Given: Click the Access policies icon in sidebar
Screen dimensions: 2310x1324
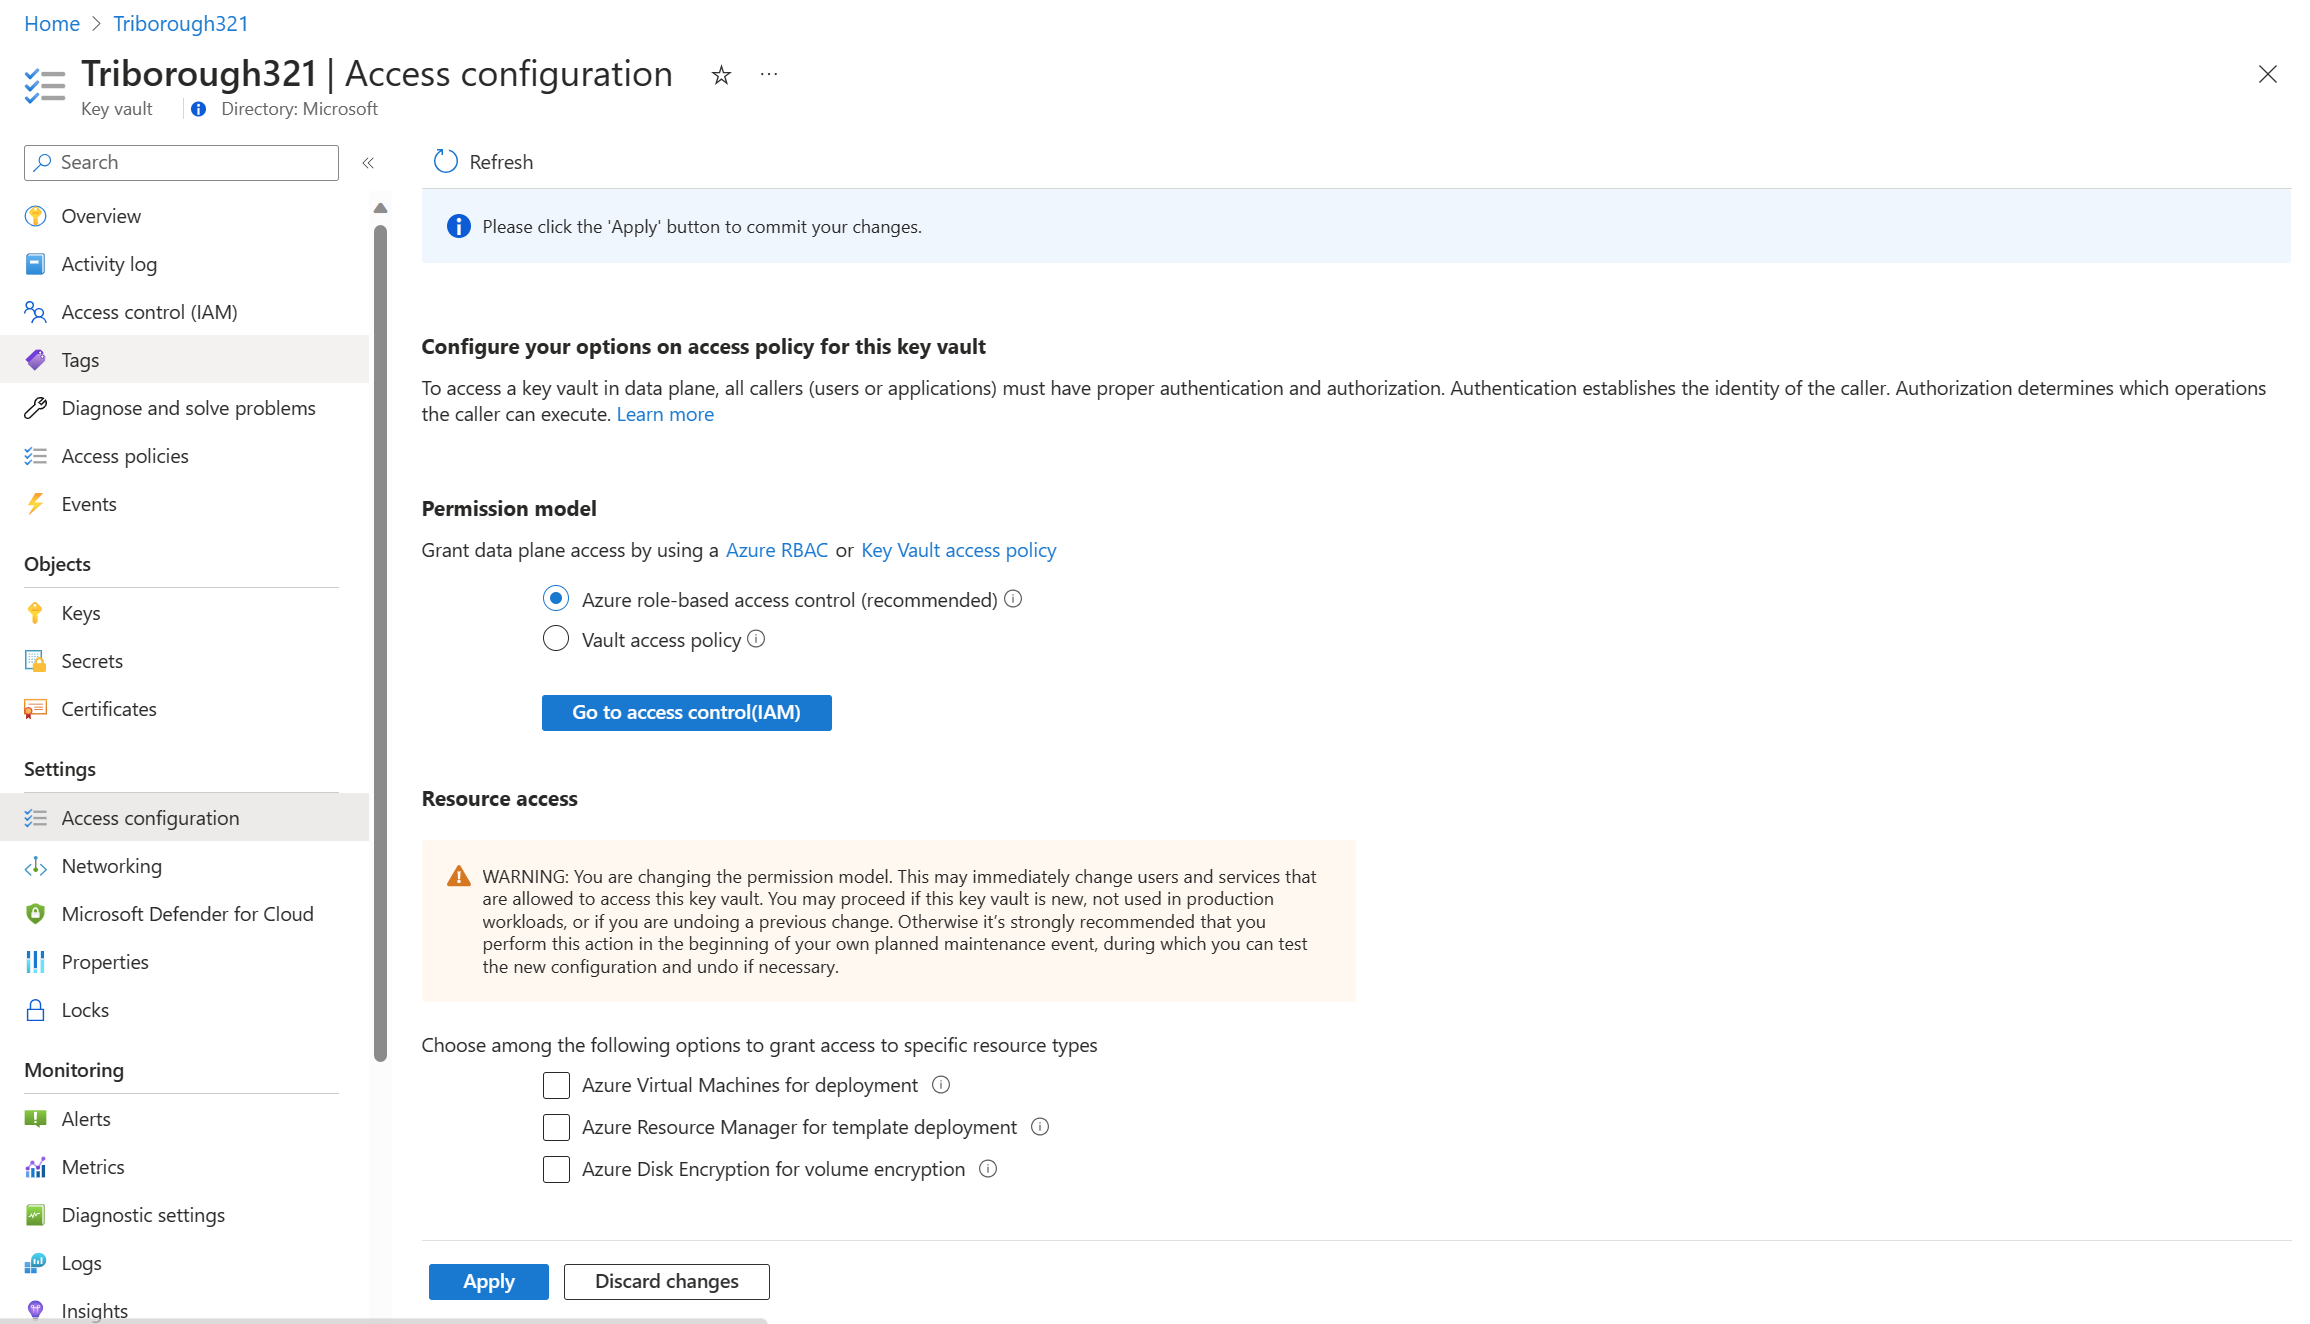Looking at the screenshot, I should click(x=36, y=455).
